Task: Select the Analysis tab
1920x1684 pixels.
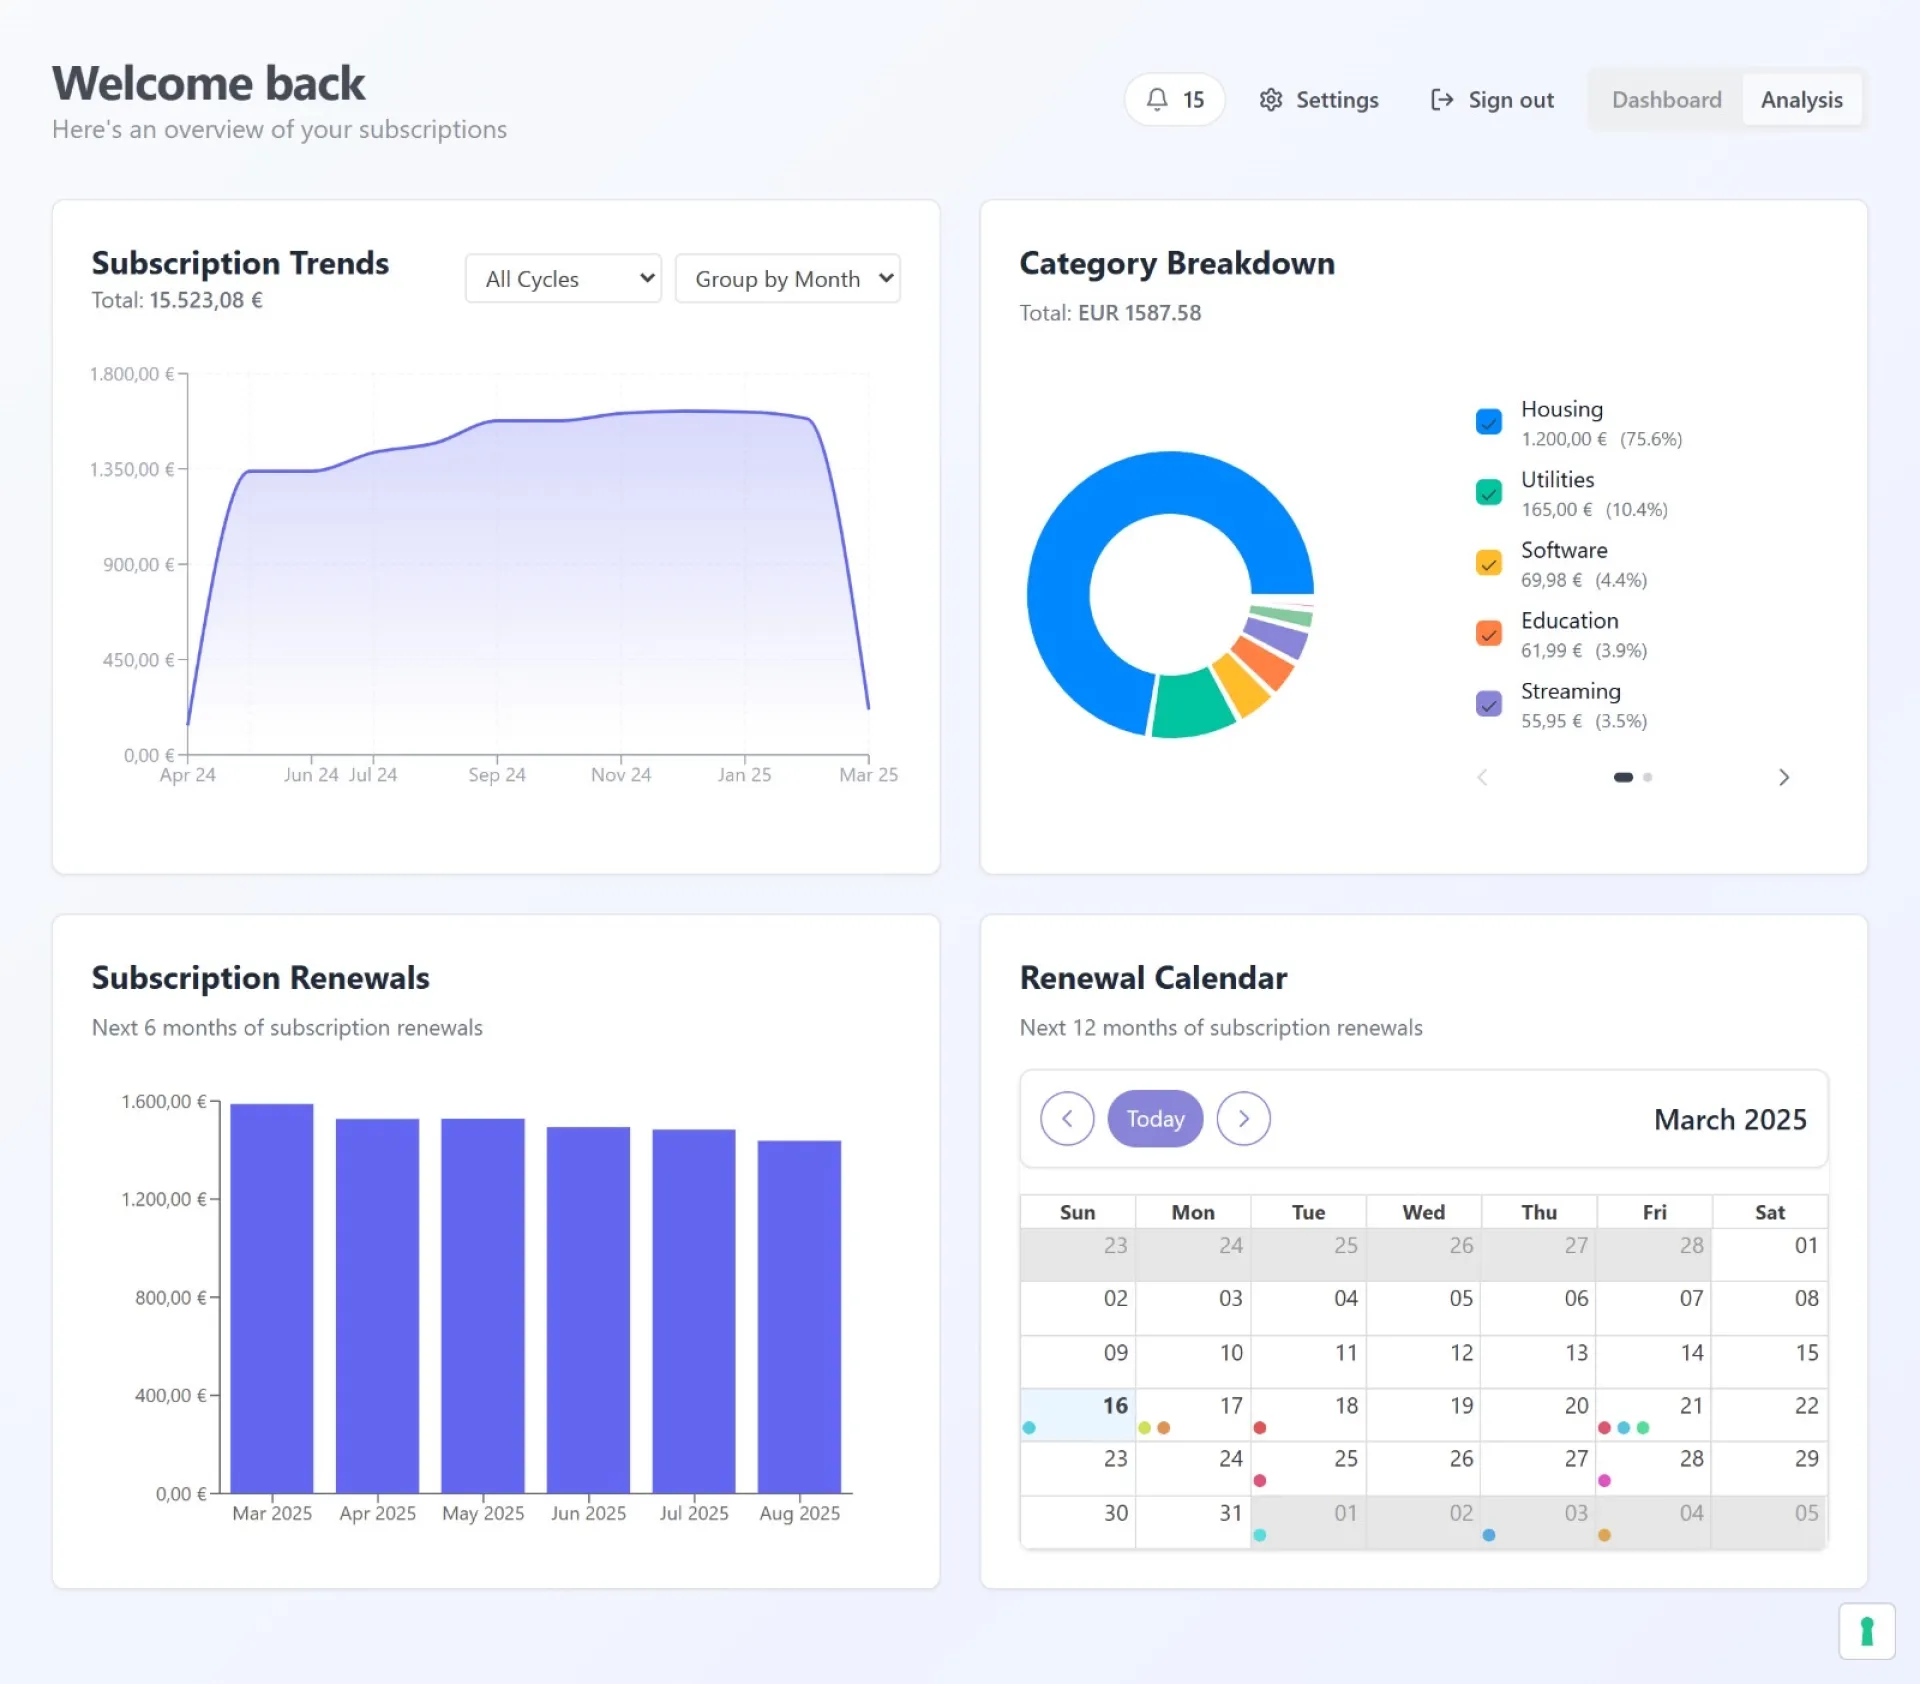Action: pos(1801,100)
